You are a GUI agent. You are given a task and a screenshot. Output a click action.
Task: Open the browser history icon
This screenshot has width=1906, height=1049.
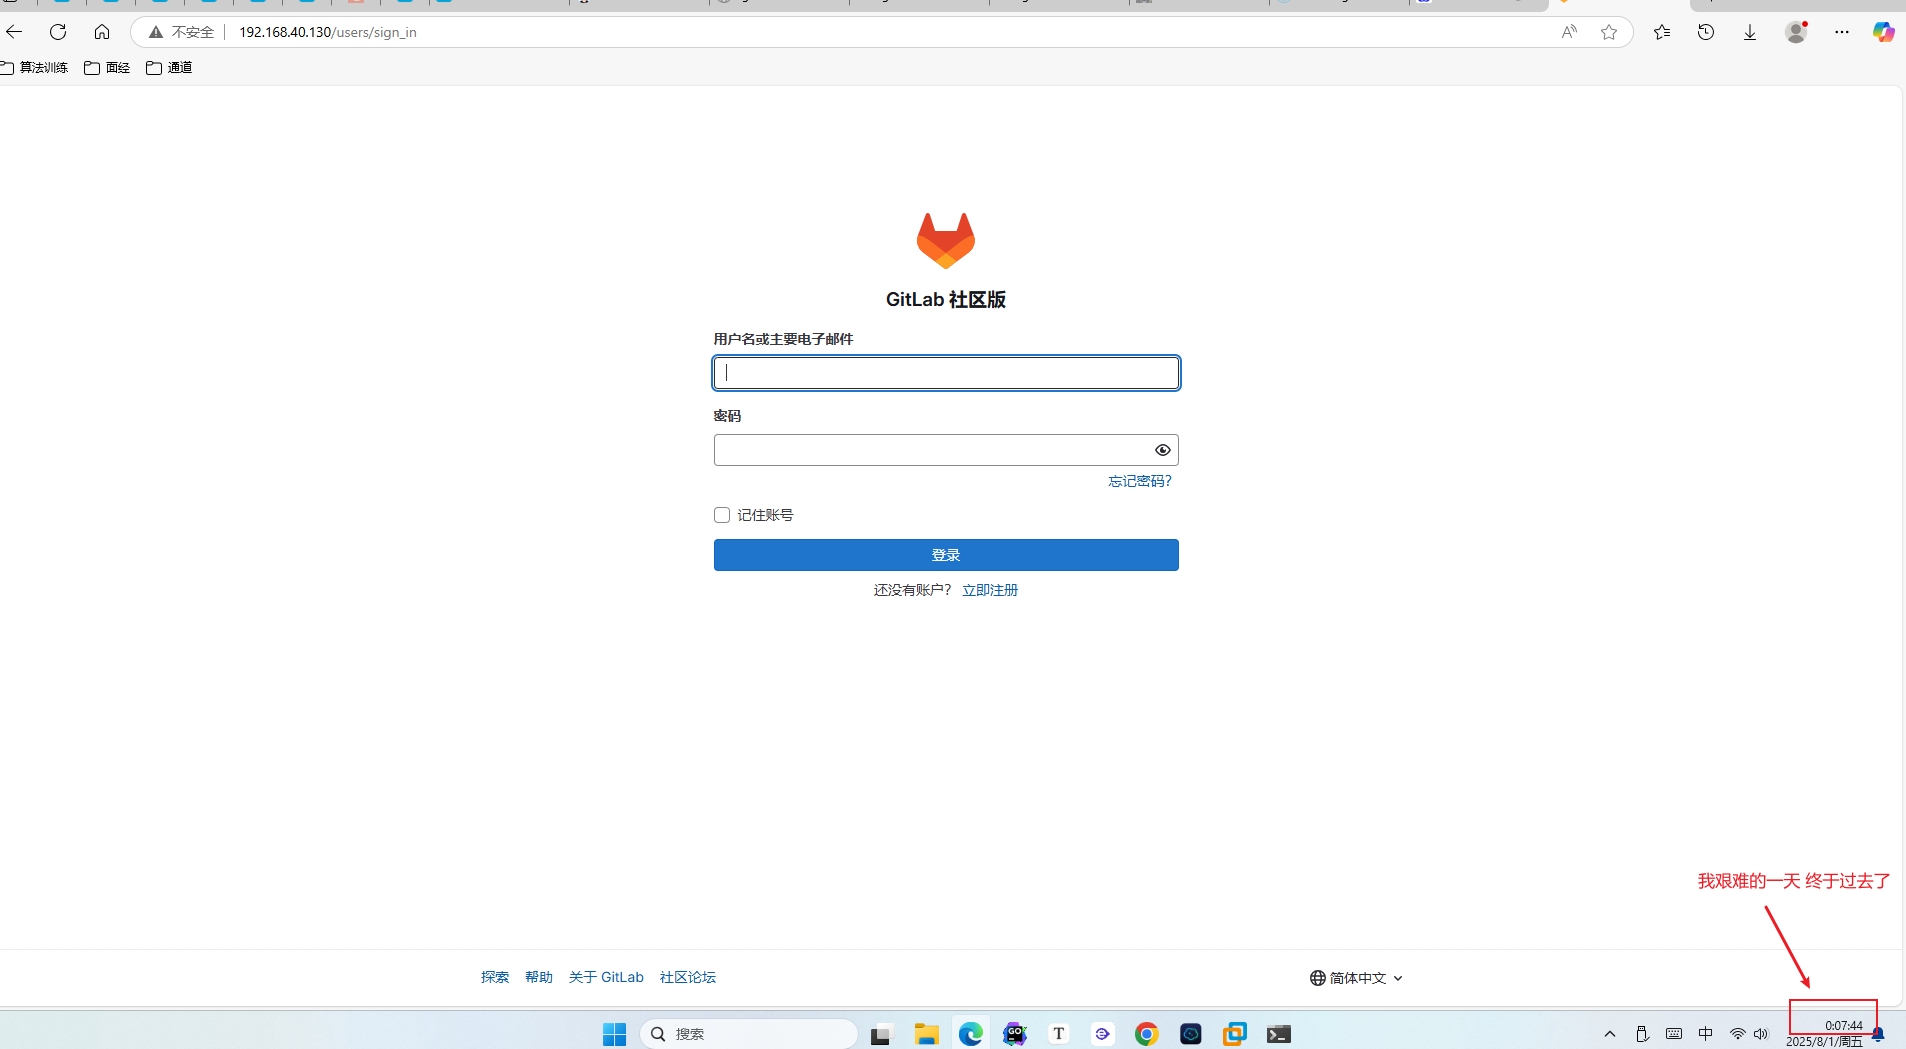1706,32
